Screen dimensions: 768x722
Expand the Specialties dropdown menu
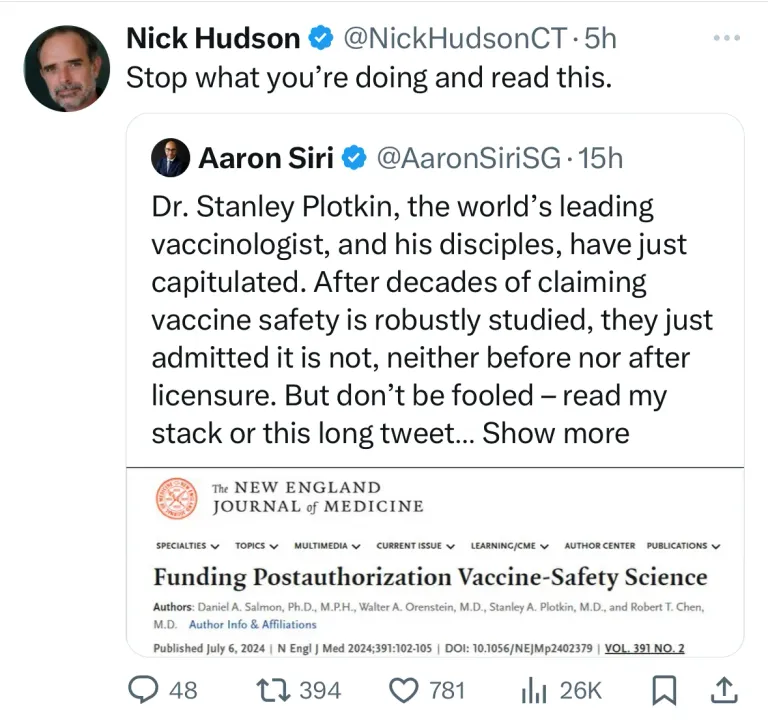(x=189, y=546)
